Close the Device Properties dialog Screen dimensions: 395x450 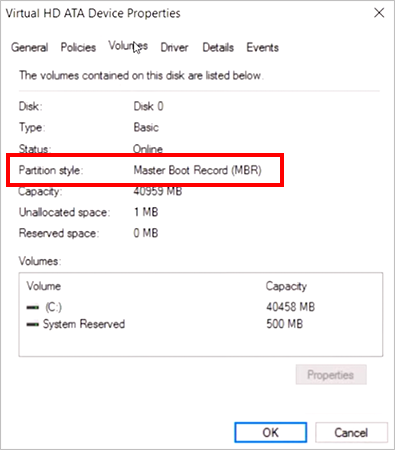379,13
